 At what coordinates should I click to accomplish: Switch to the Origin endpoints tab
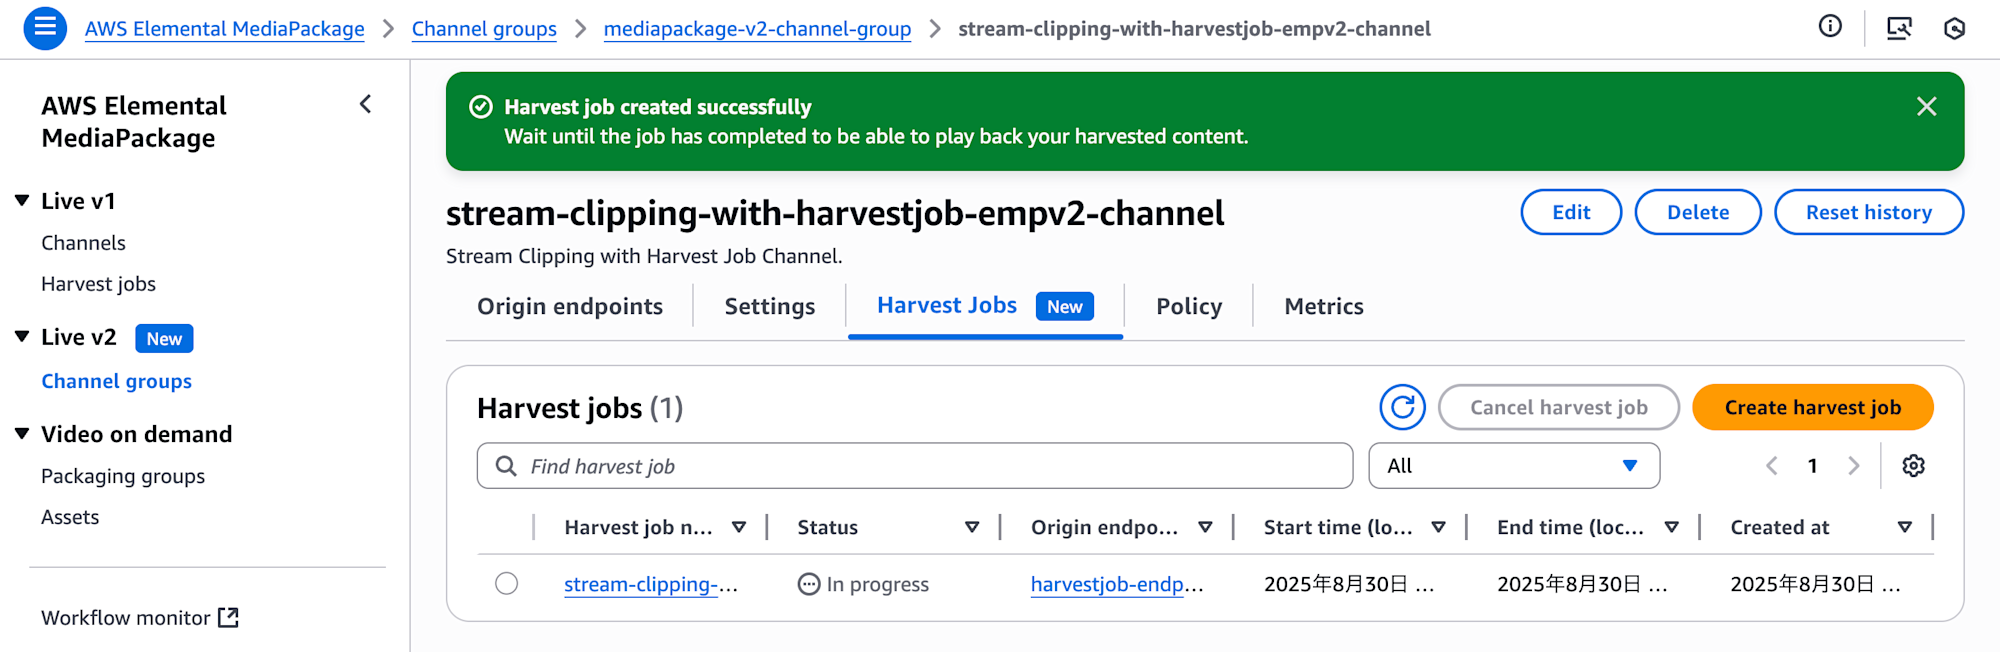570,306
